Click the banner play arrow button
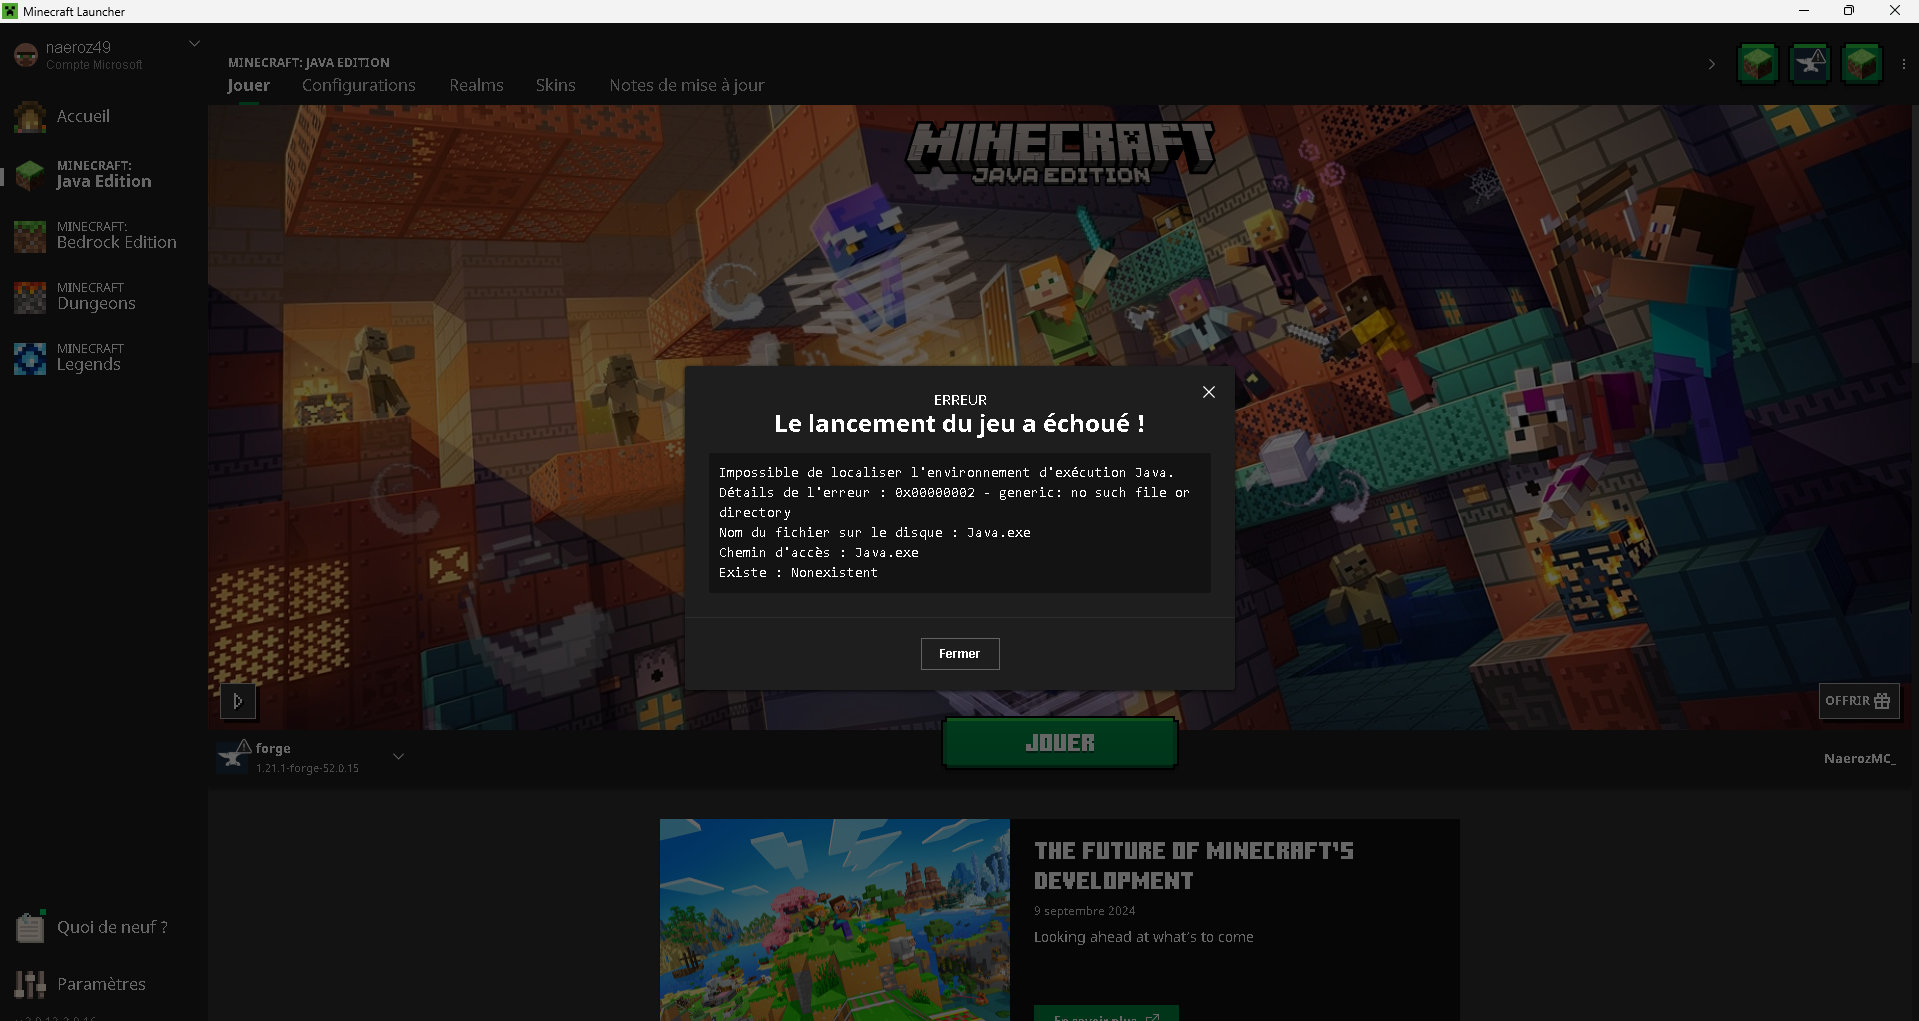The width and height of the screenshot is (1919, 1021). coord(238,701)
